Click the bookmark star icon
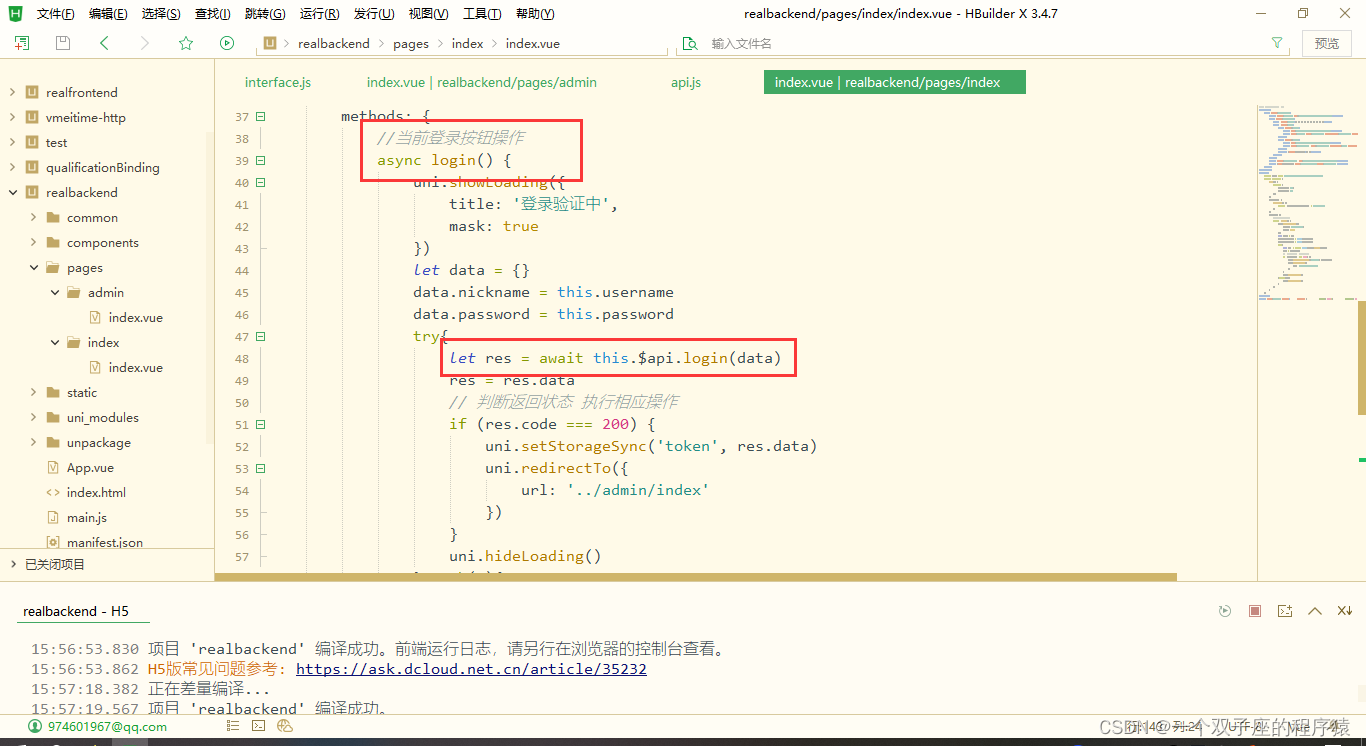 tap(186, 43)
